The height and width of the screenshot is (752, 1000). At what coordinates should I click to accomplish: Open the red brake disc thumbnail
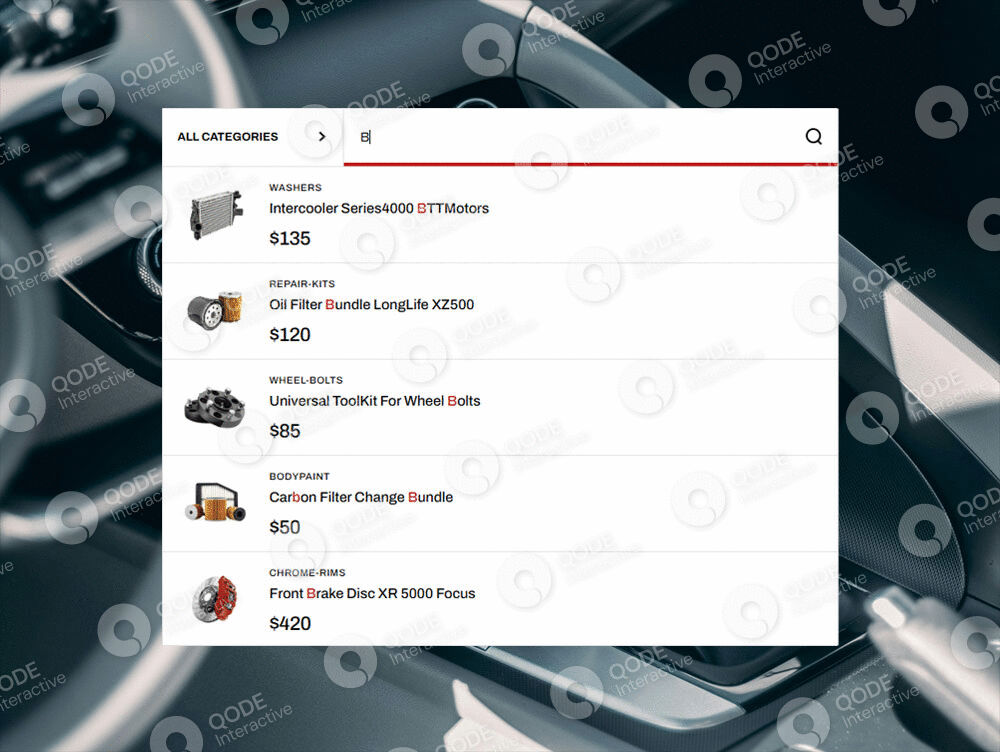coord(213,599)
